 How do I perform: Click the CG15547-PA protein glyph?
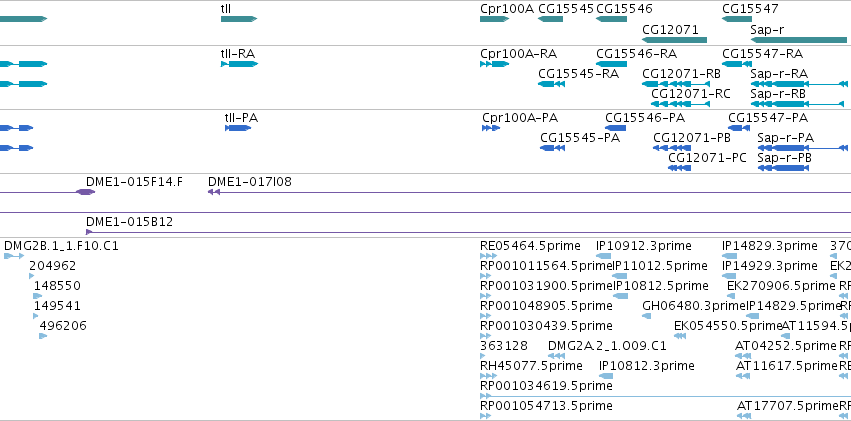[x=739, y=128]
